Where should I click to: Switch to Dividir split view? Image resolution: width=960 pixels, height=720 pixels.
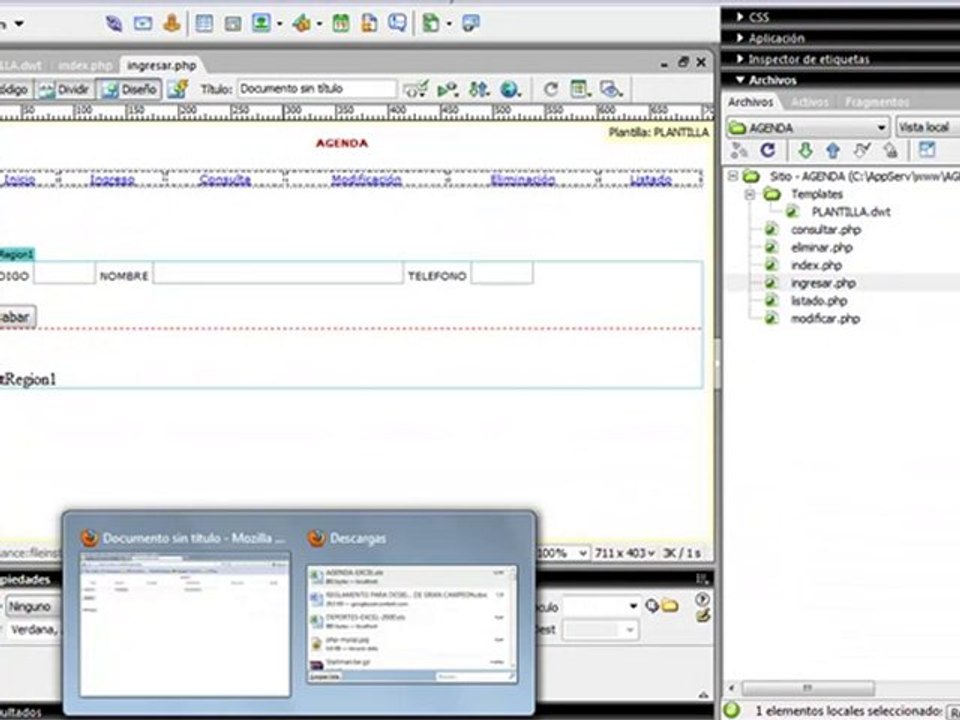64,89
